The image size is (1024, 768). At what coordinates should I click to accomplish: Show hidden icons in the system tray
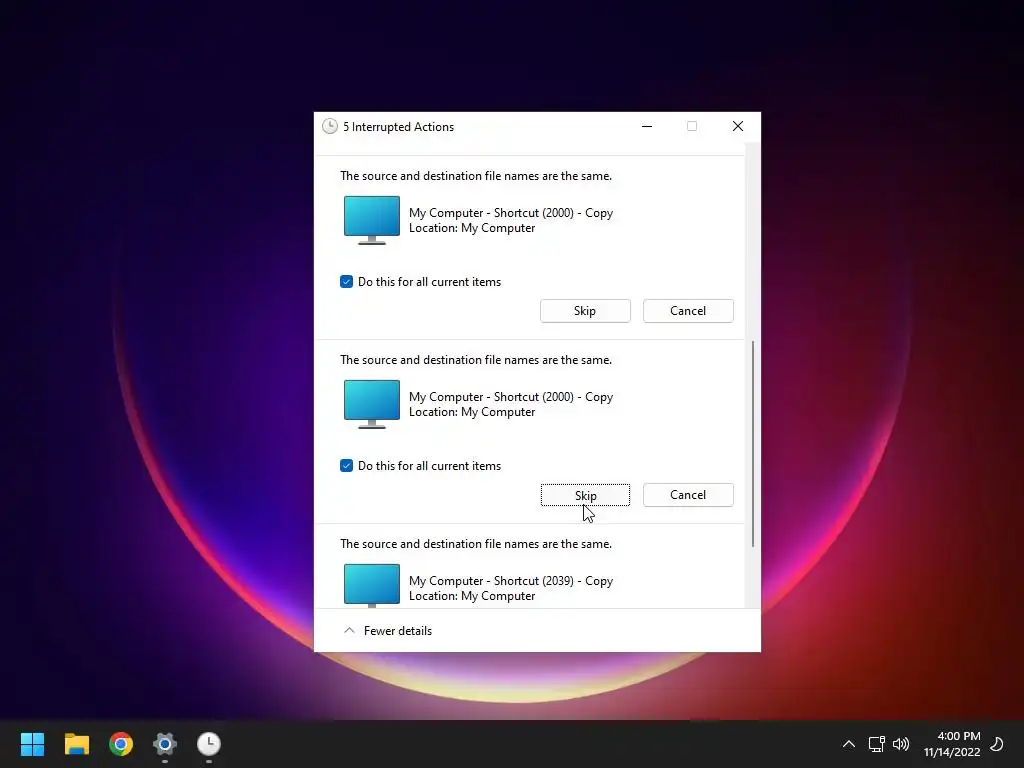848,744
